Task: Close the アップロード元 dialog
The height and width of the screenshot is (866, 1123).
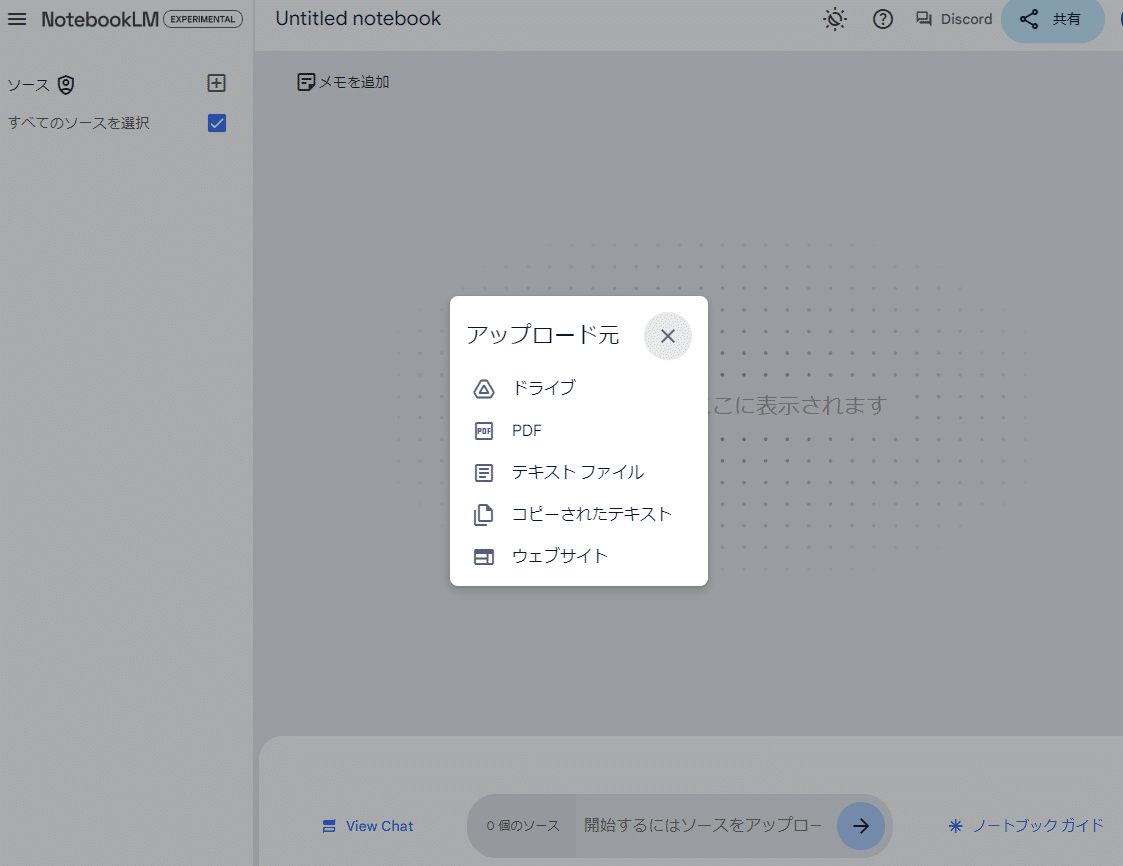Action: [667, 336]
